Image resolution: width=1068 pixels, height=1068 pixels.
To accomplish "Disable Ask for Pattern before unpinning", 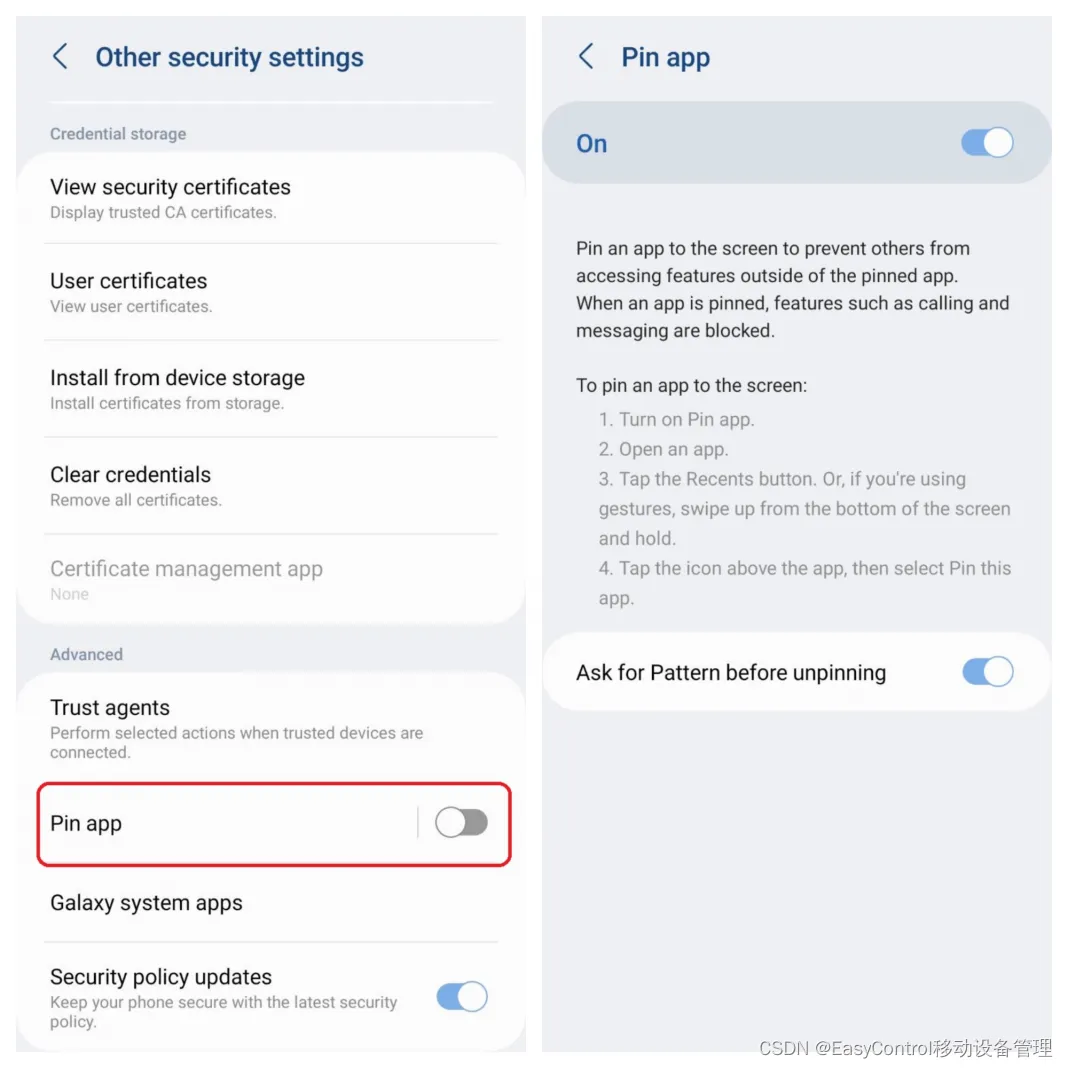I will pos(987,672).
